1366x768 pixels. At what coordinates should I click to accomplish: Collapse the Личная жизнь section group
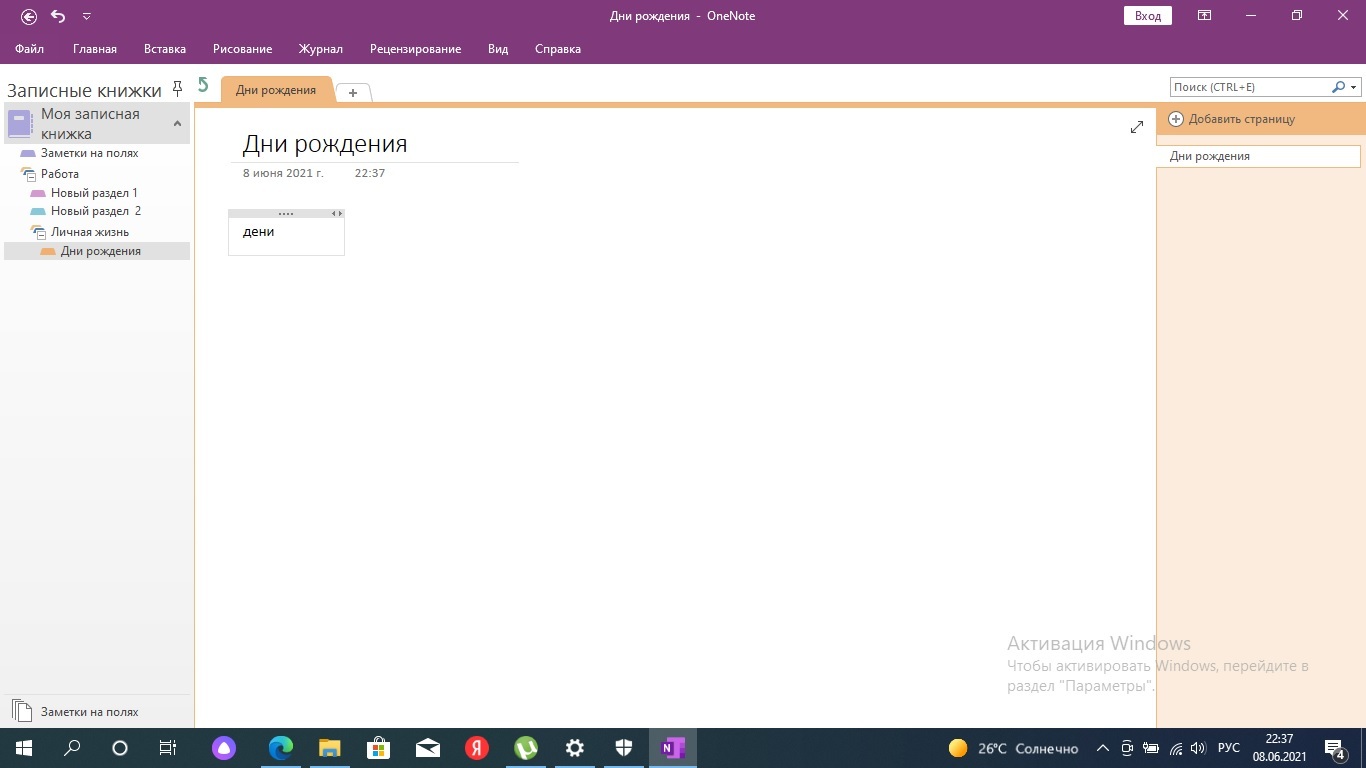pos(38,232)
